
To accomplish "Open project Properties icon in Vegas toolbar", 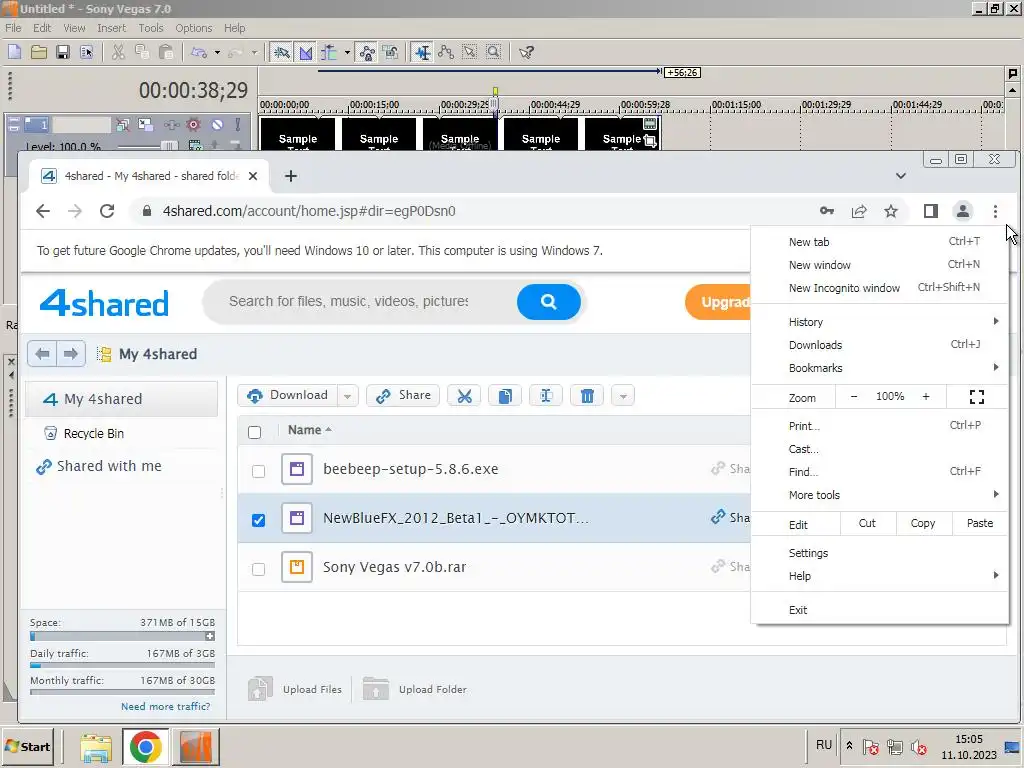I will (x=86, y=52).
